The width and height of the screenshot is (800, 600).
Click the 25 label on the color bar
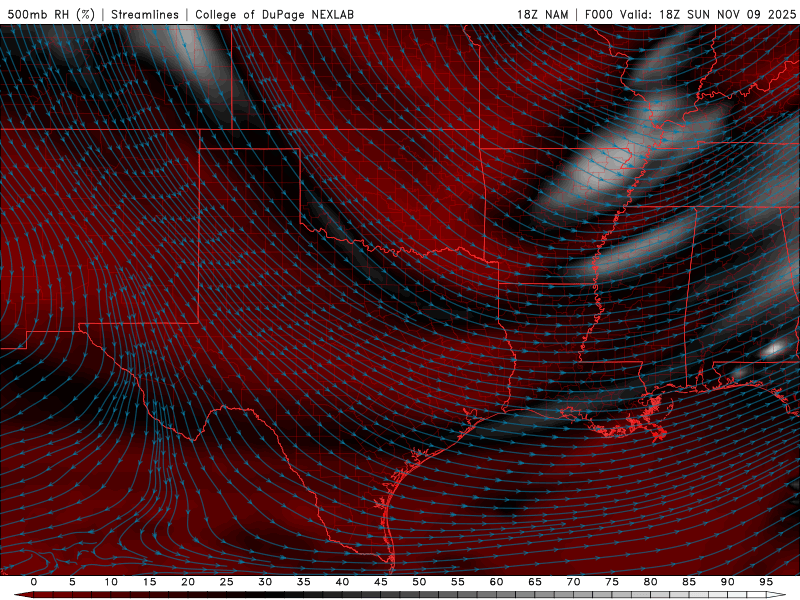pyautogui.click(x=227, y=582)
